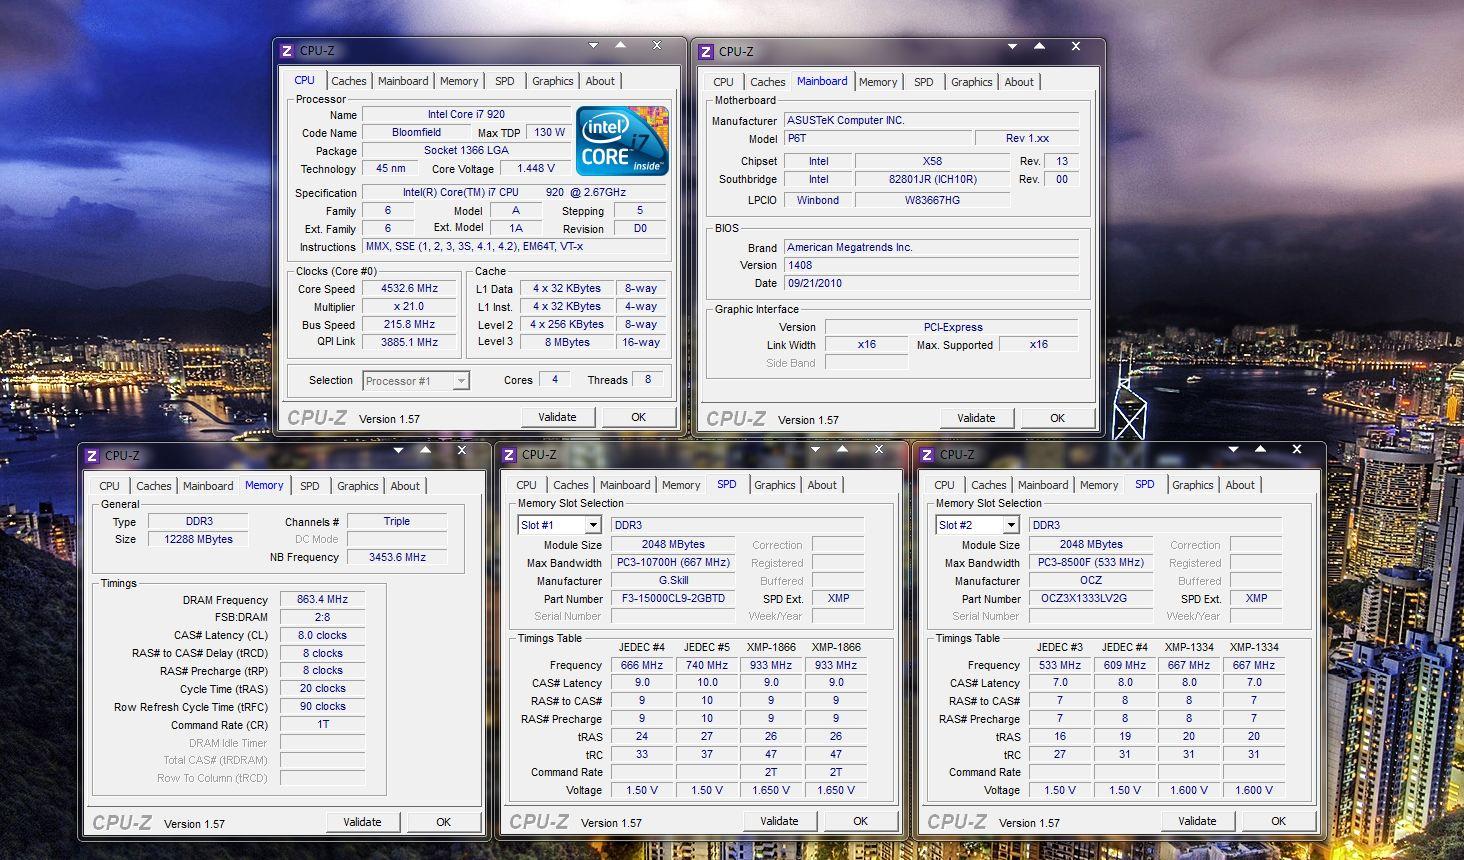This screenshot has width=1464, height=860.
Task: Click Validate in the Mainboard window
Action: coord(976,418)
